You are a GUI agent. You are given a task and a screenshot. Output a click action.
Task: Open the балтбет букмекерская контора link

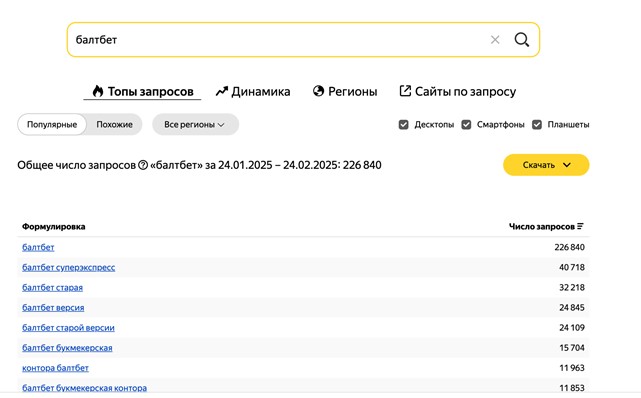(x=84, y=388)
